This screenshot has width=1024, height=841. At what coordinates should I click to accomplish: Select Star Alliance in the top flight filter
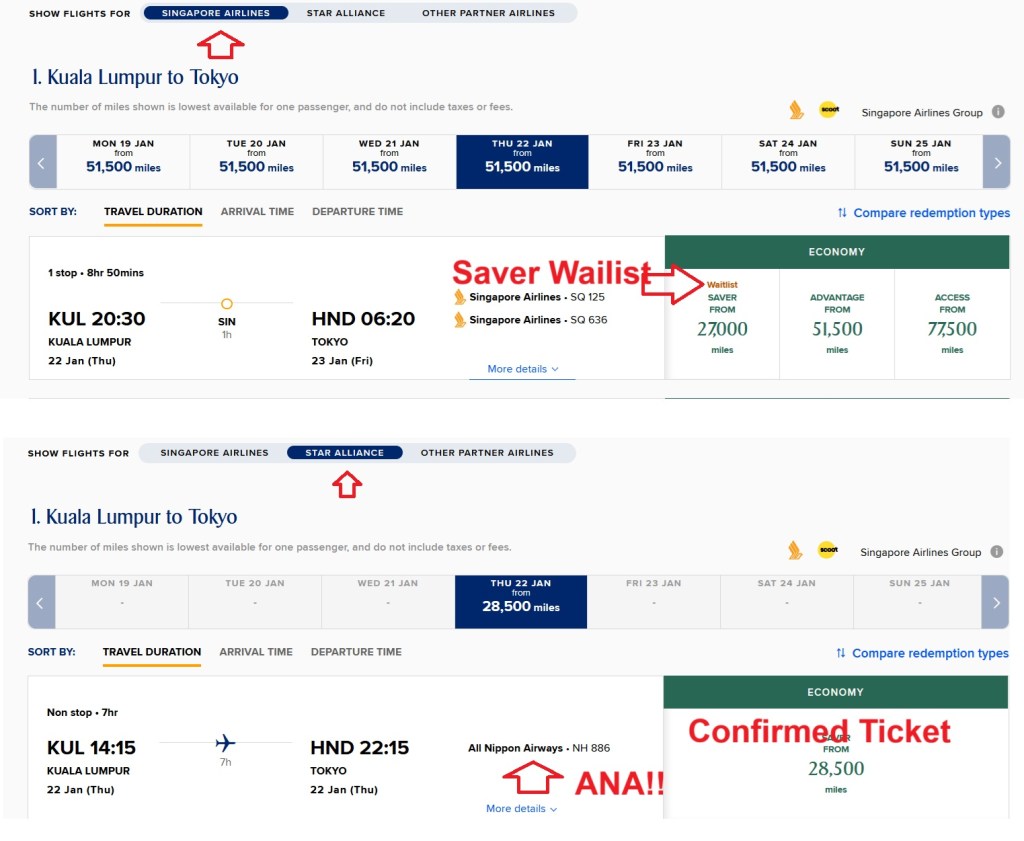(x=345, y=13)
